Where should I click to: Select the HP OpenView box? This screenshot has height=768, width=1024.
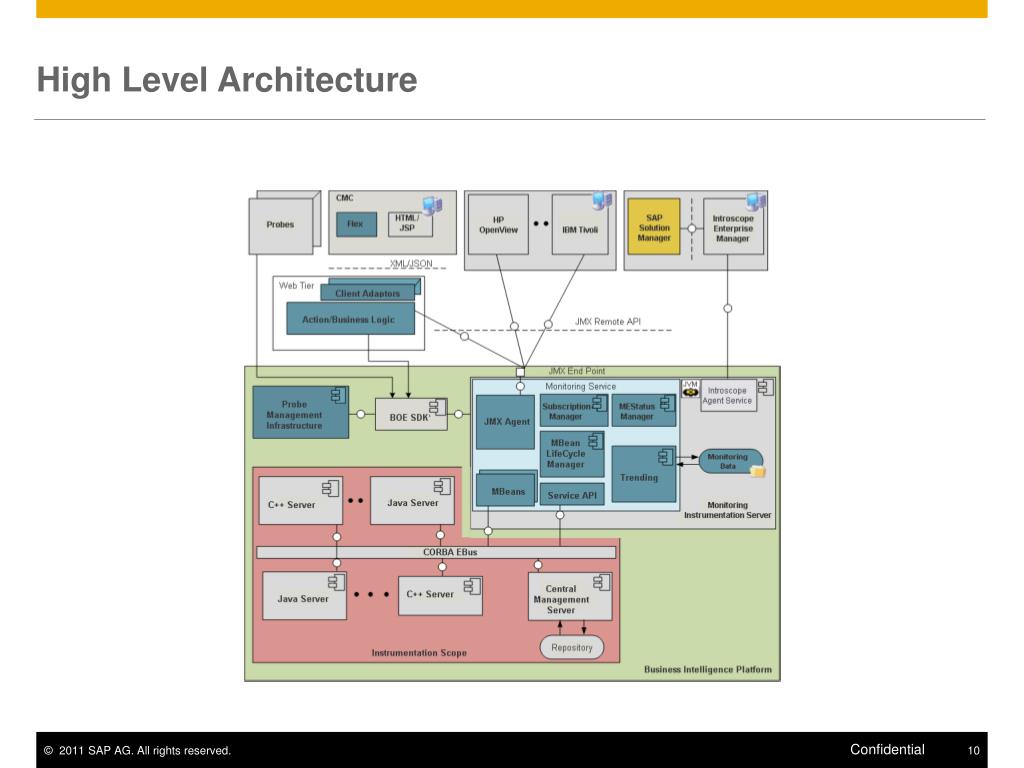[498, 225]
